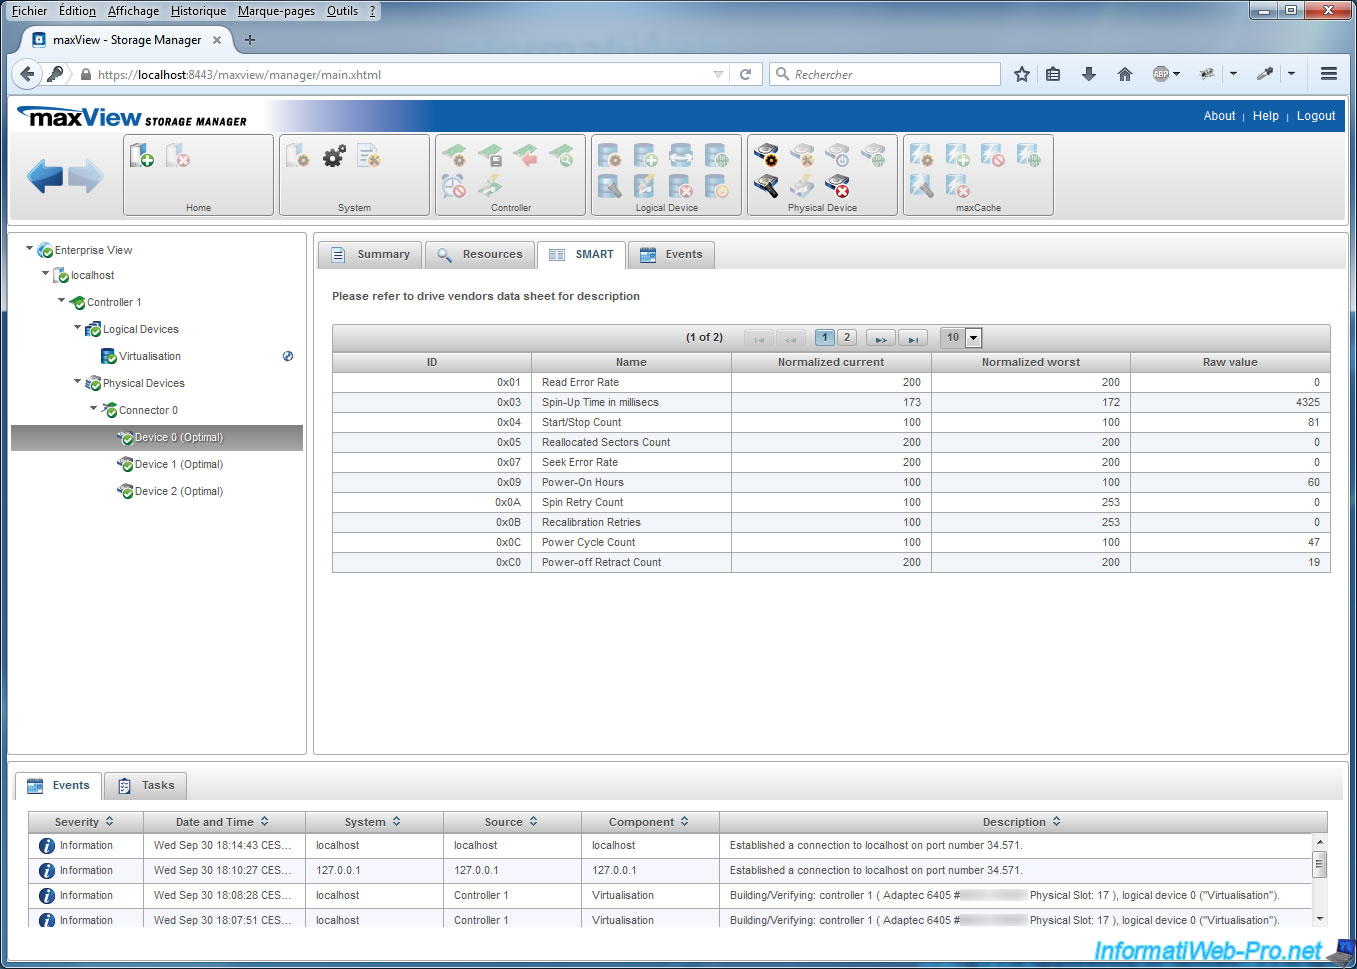Image resolution: width=1357 pixels, height=969 pixels.
Task: Open the Firefox hamburger menu
Action: tap(1328, 74)
